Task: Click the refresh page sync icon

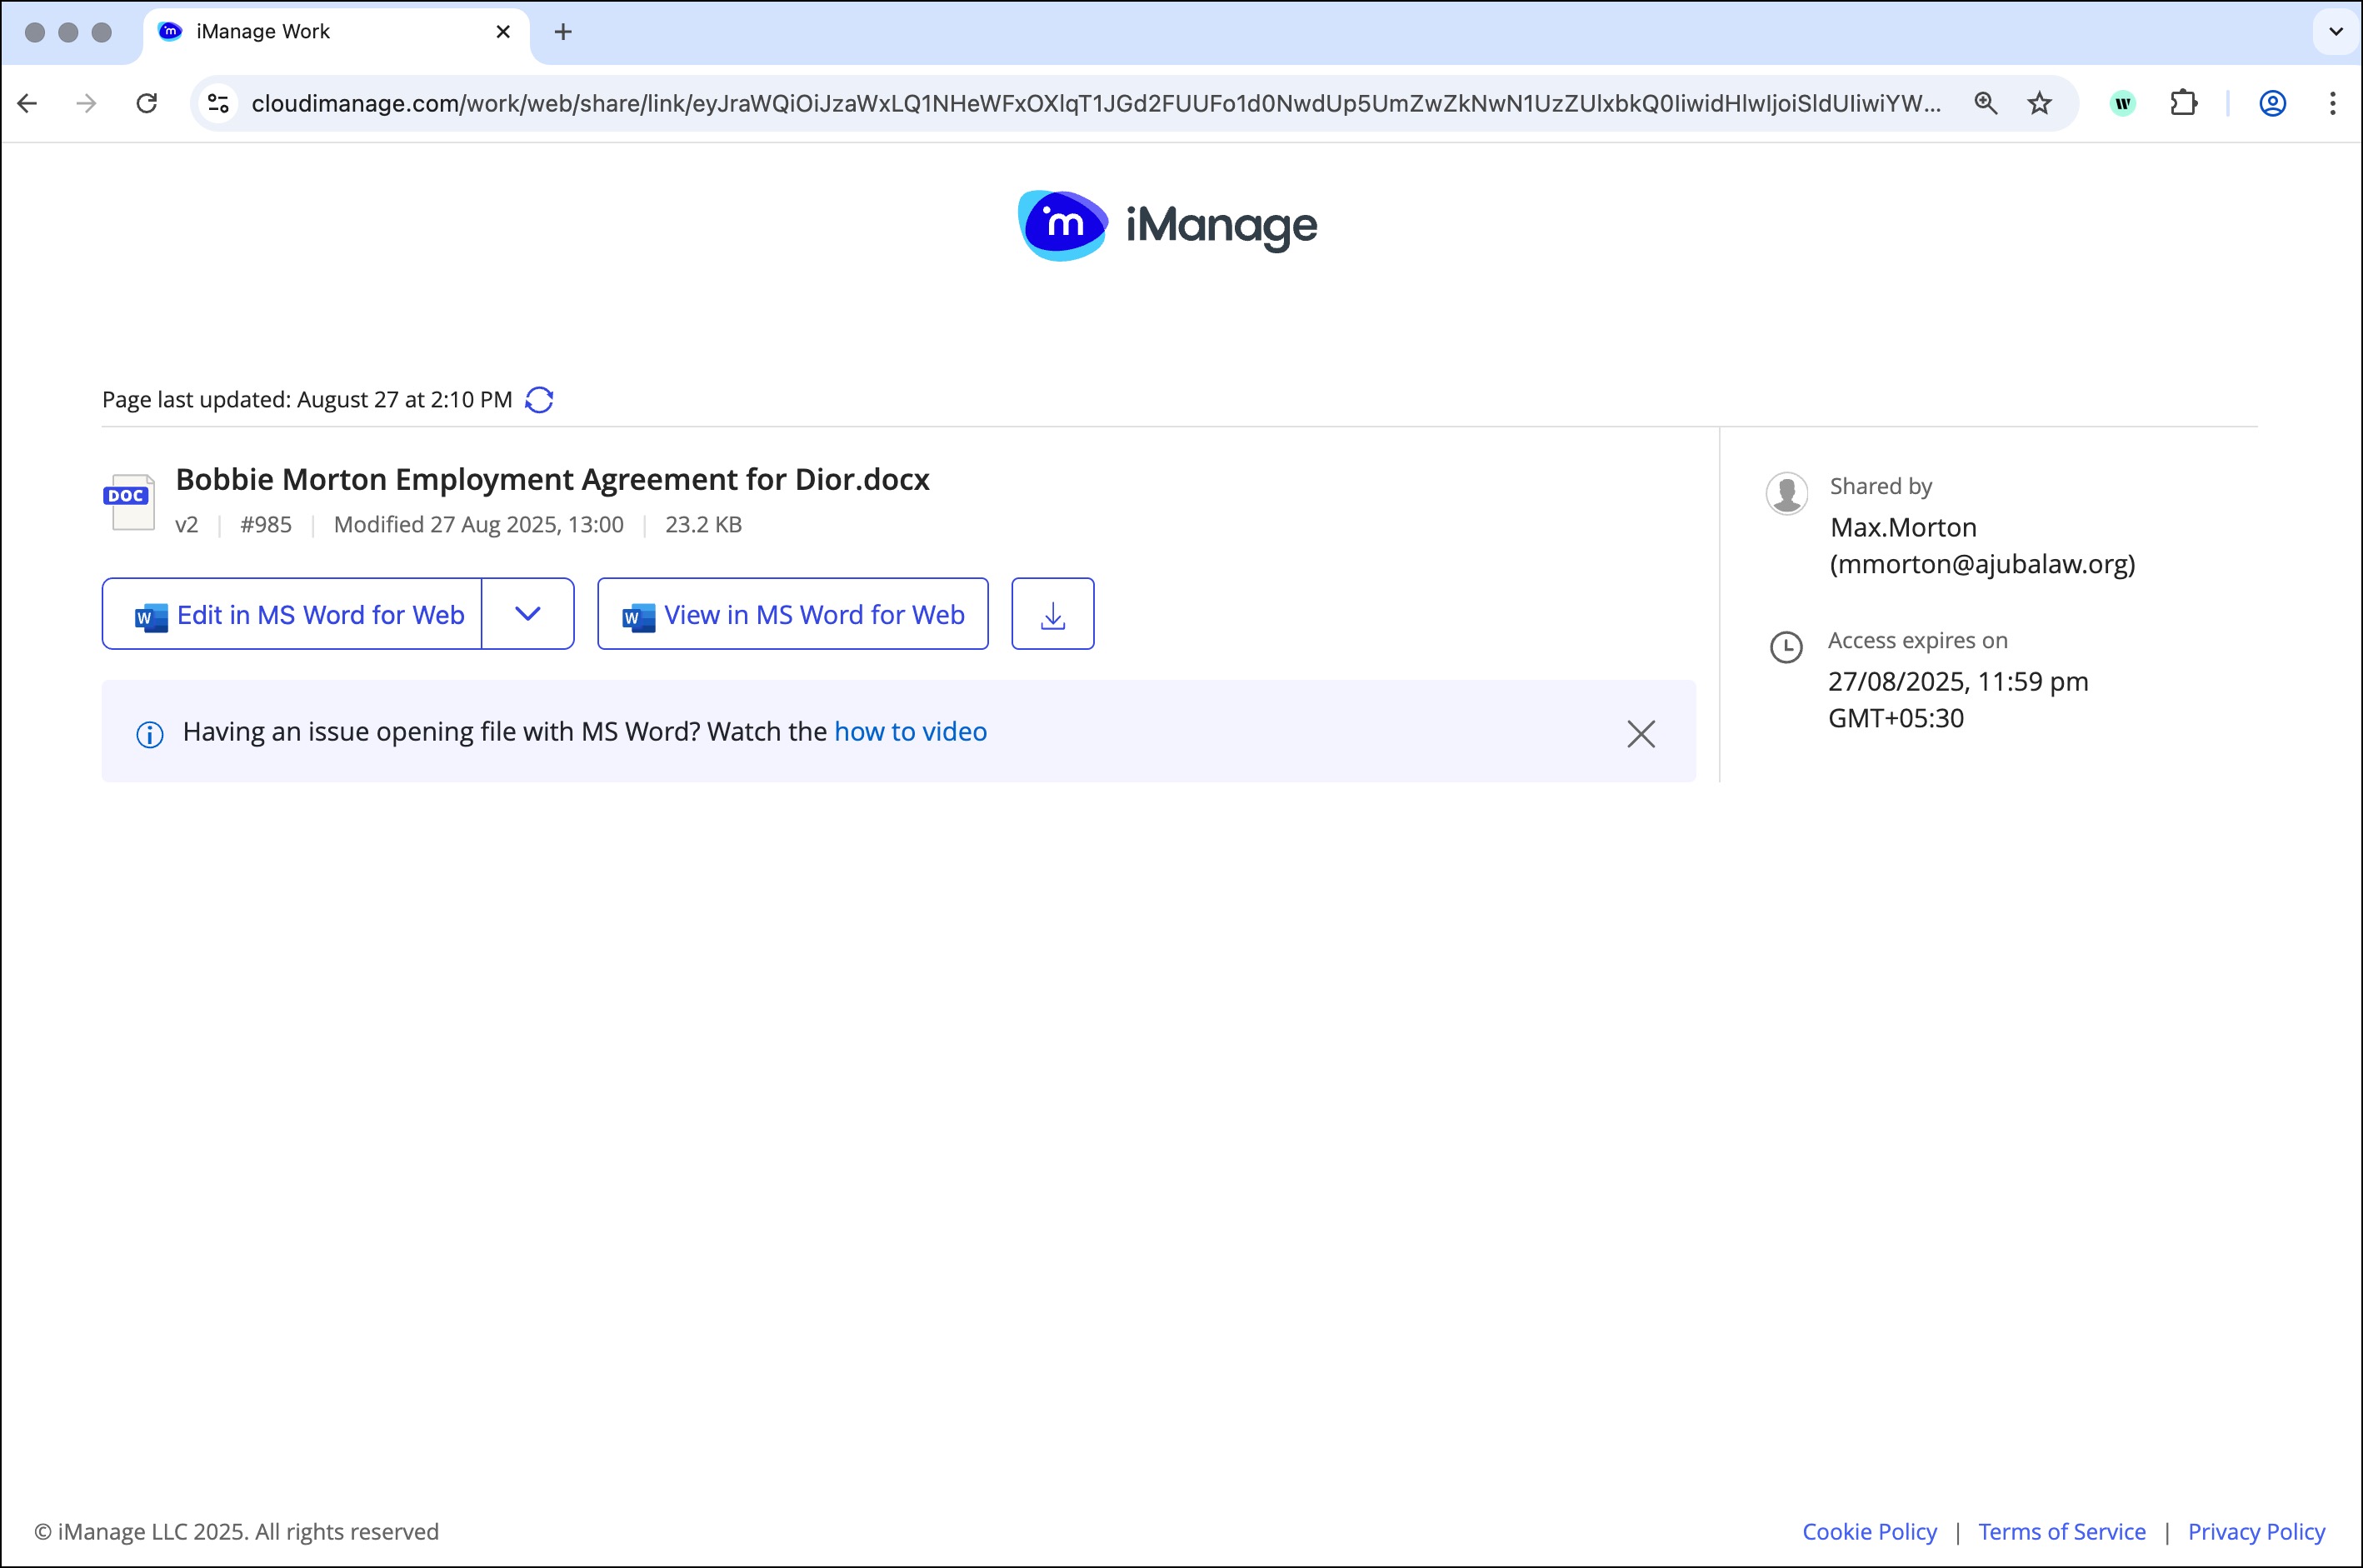Action: pos(539,400)
